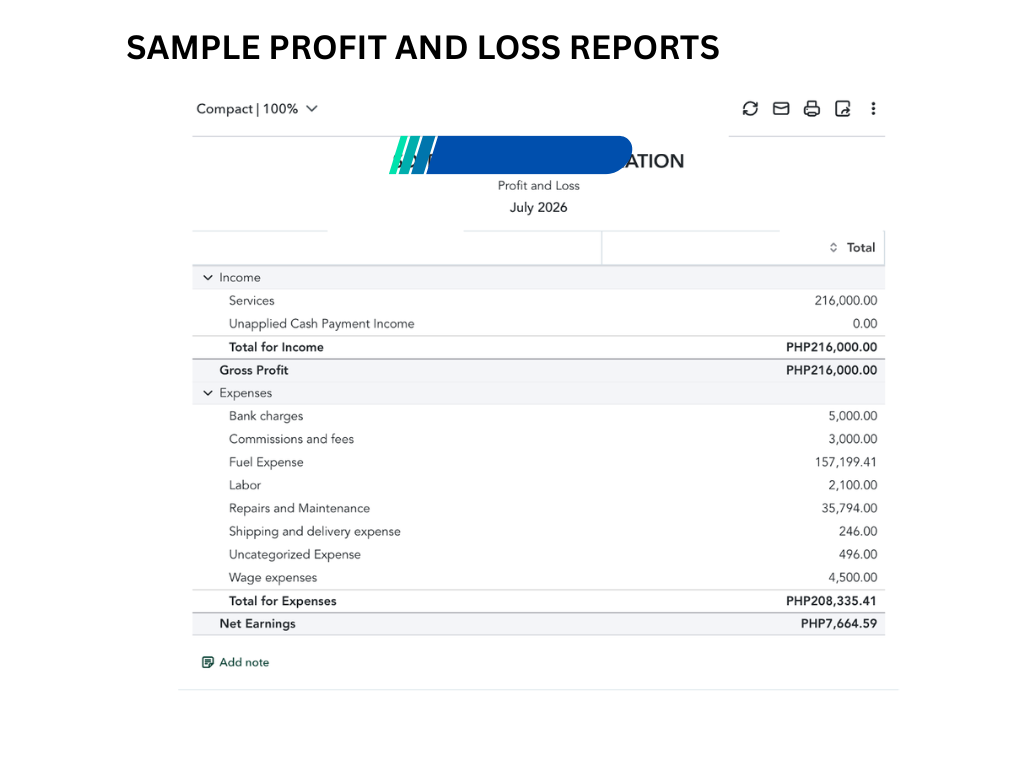Click the Gross Profit row label

click(x=253, y=370)
